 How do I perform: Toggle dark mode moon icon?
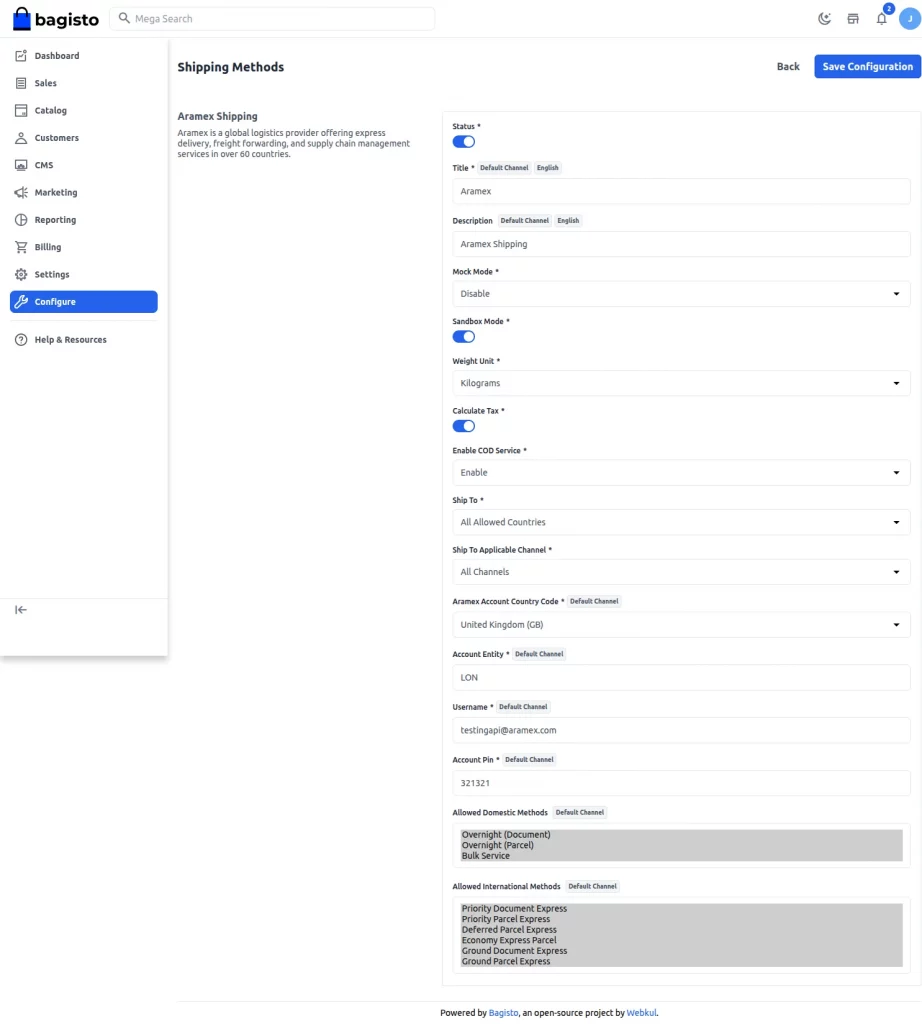pyautogui.click(x=824, y=19)
